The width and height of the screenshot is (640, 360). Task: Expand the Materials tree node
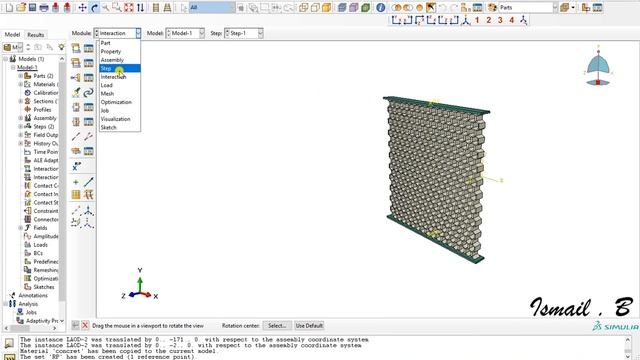[x=20, y=84]
